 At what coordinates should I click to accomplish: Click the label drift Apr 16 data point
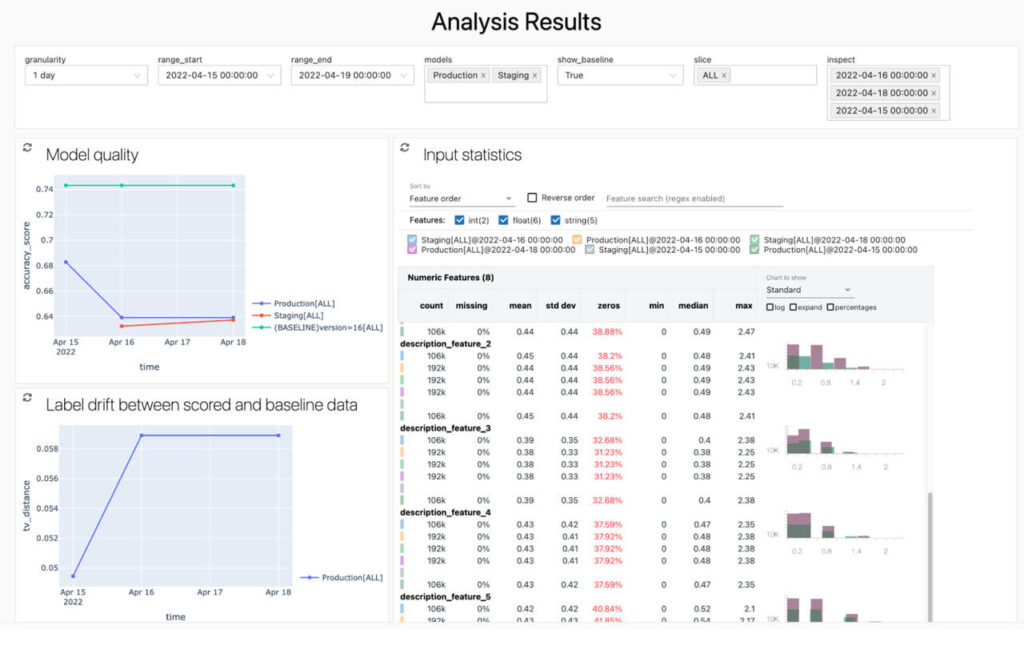pyautogui.click(x=141, y=435)
